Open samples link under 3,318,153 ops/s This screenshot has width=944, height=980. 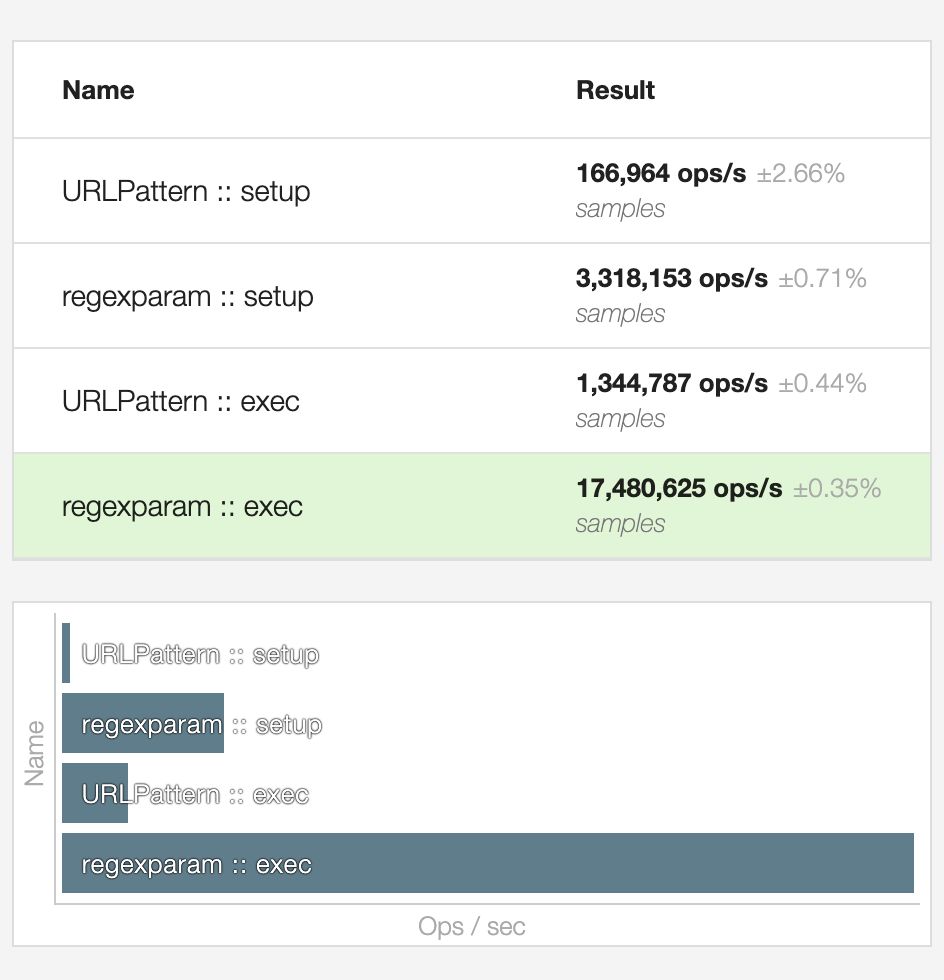click(620, 314)
